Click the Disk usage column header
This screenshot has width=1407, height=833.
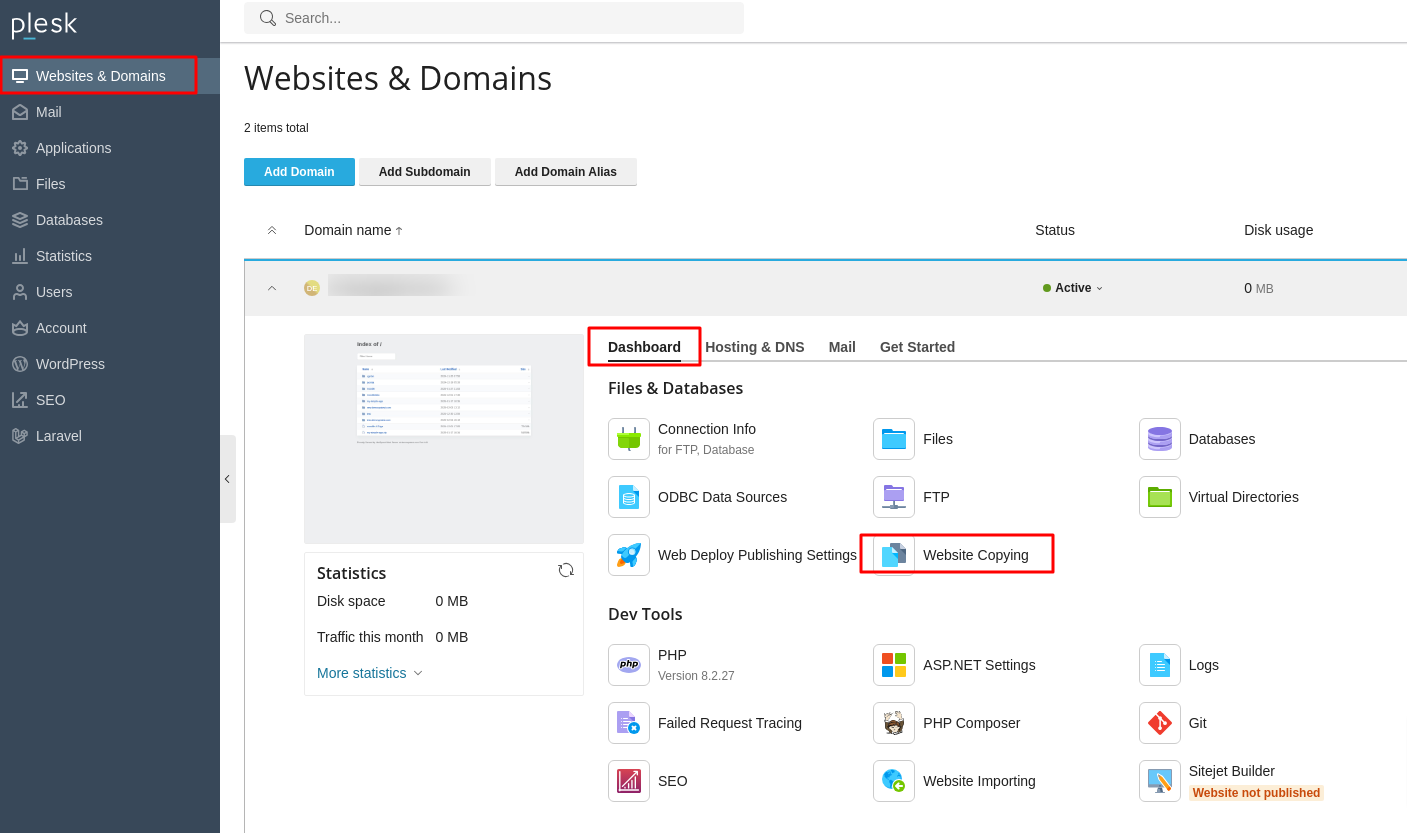click(x=1278, y=230)
